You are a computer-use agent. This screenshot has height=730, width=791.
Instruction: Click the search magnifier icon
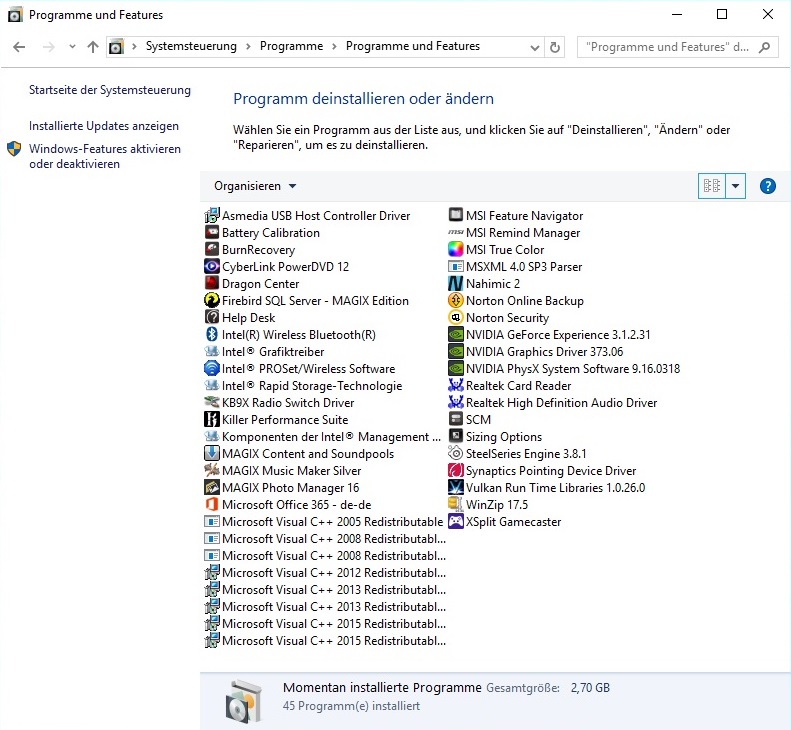[x=765, y=47]
